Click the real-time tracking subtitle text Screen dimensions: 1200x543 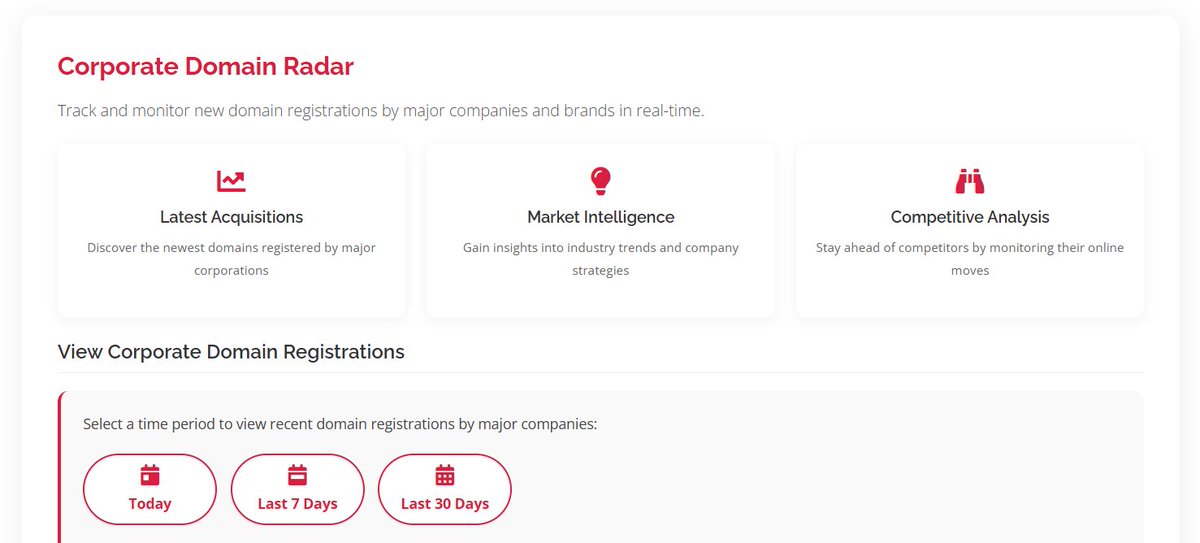(x=381, y=110)
